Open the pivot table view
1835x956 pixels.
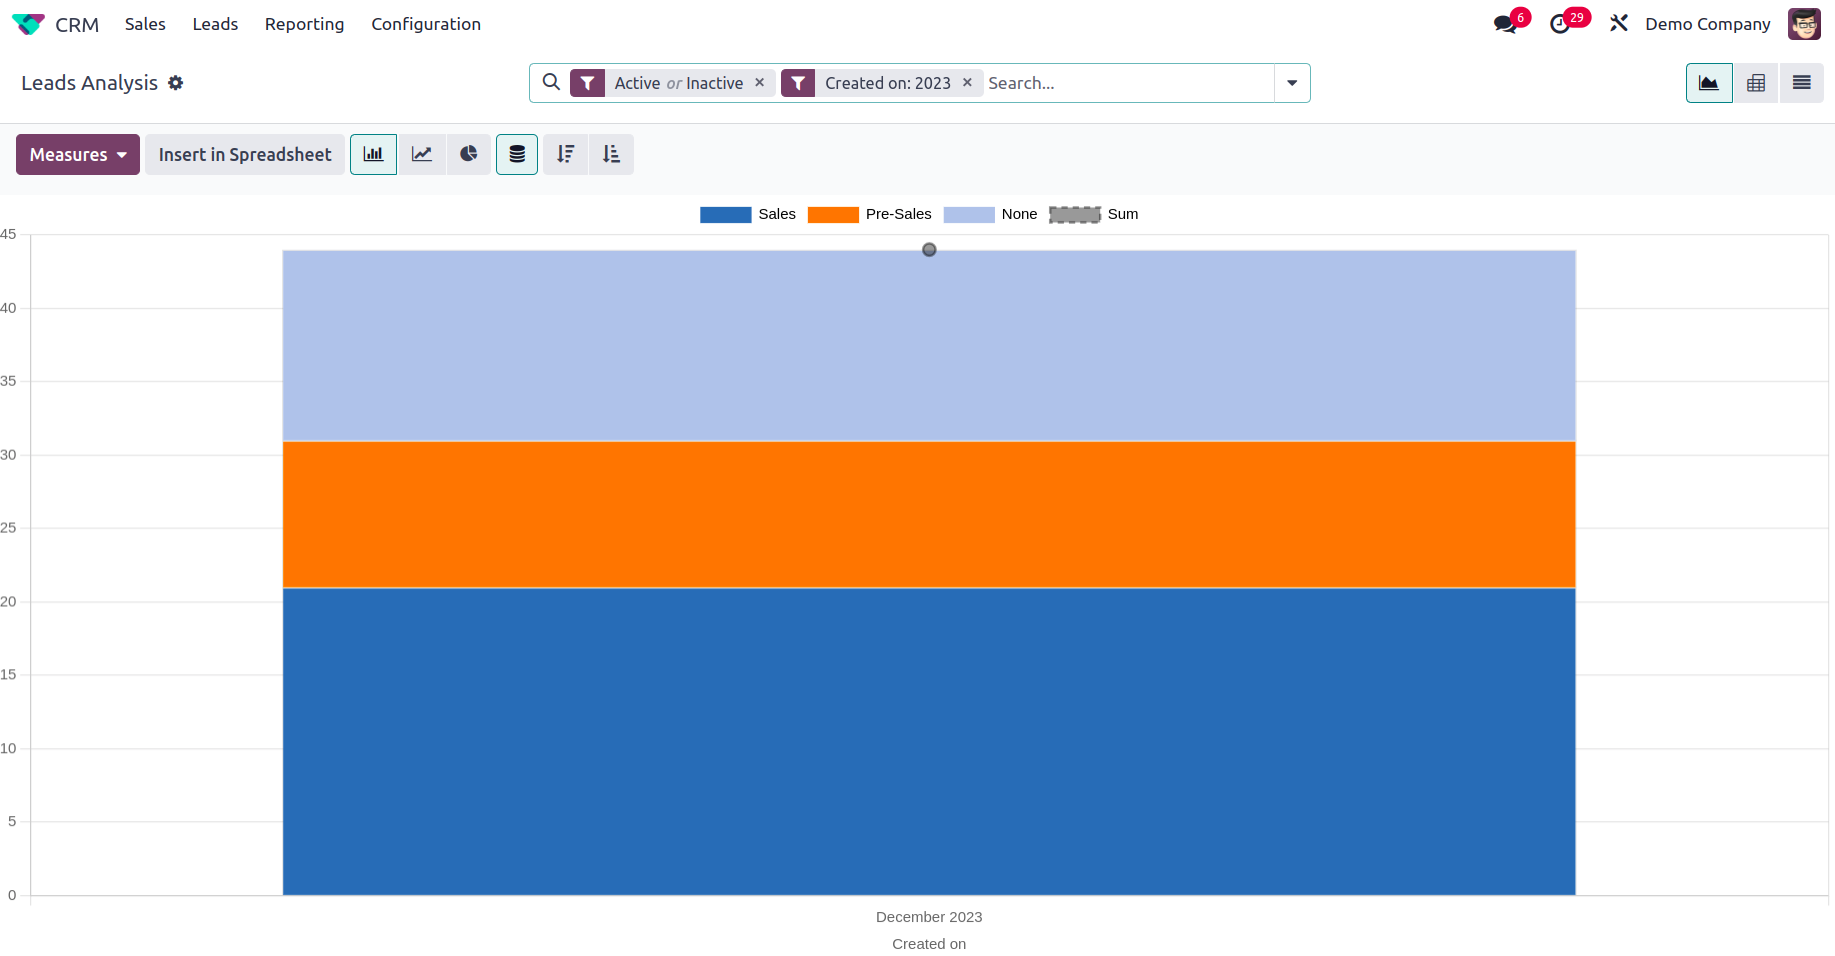point(1755,83)
